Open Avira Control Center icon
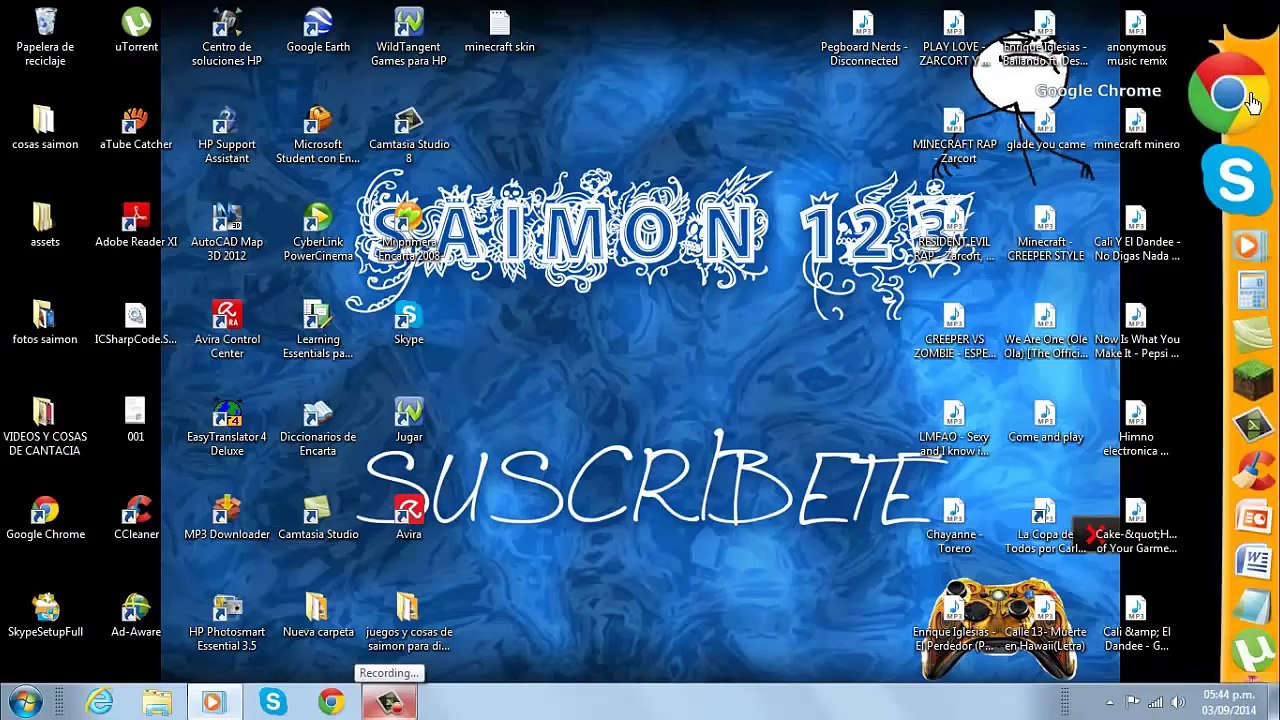 click(227, 329)
